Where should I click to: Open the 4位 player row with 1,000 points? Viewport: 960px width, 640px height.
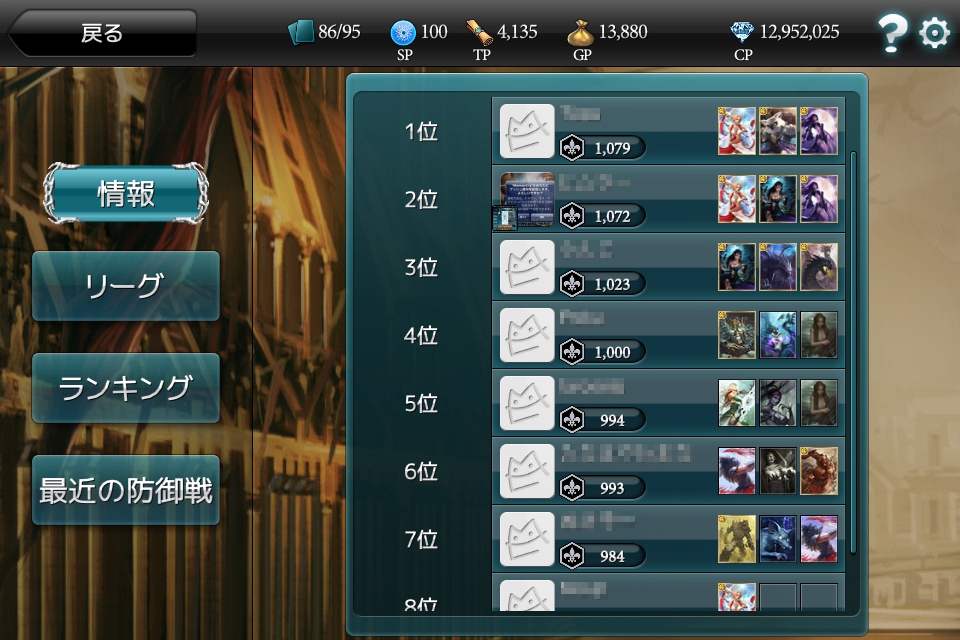coord(669,335)
